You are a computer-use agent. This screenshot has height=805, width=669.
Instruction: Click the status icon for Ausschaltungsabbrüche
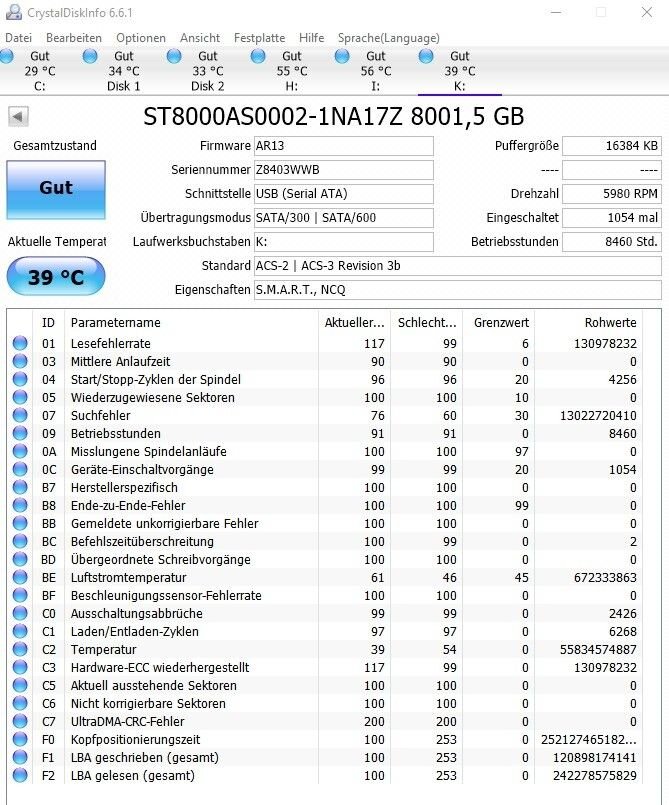click(x=20, y=612)
